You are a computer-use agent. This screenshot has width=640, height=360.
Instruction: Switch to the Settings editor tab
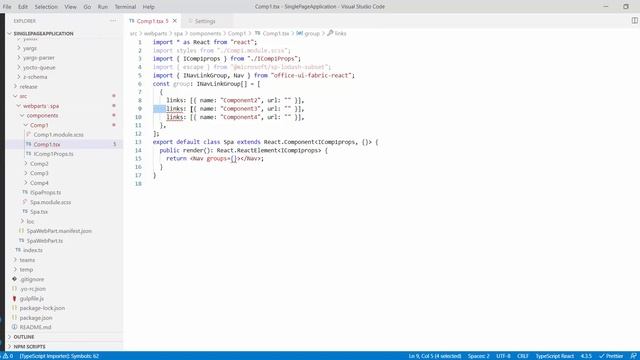coord(205,21)
